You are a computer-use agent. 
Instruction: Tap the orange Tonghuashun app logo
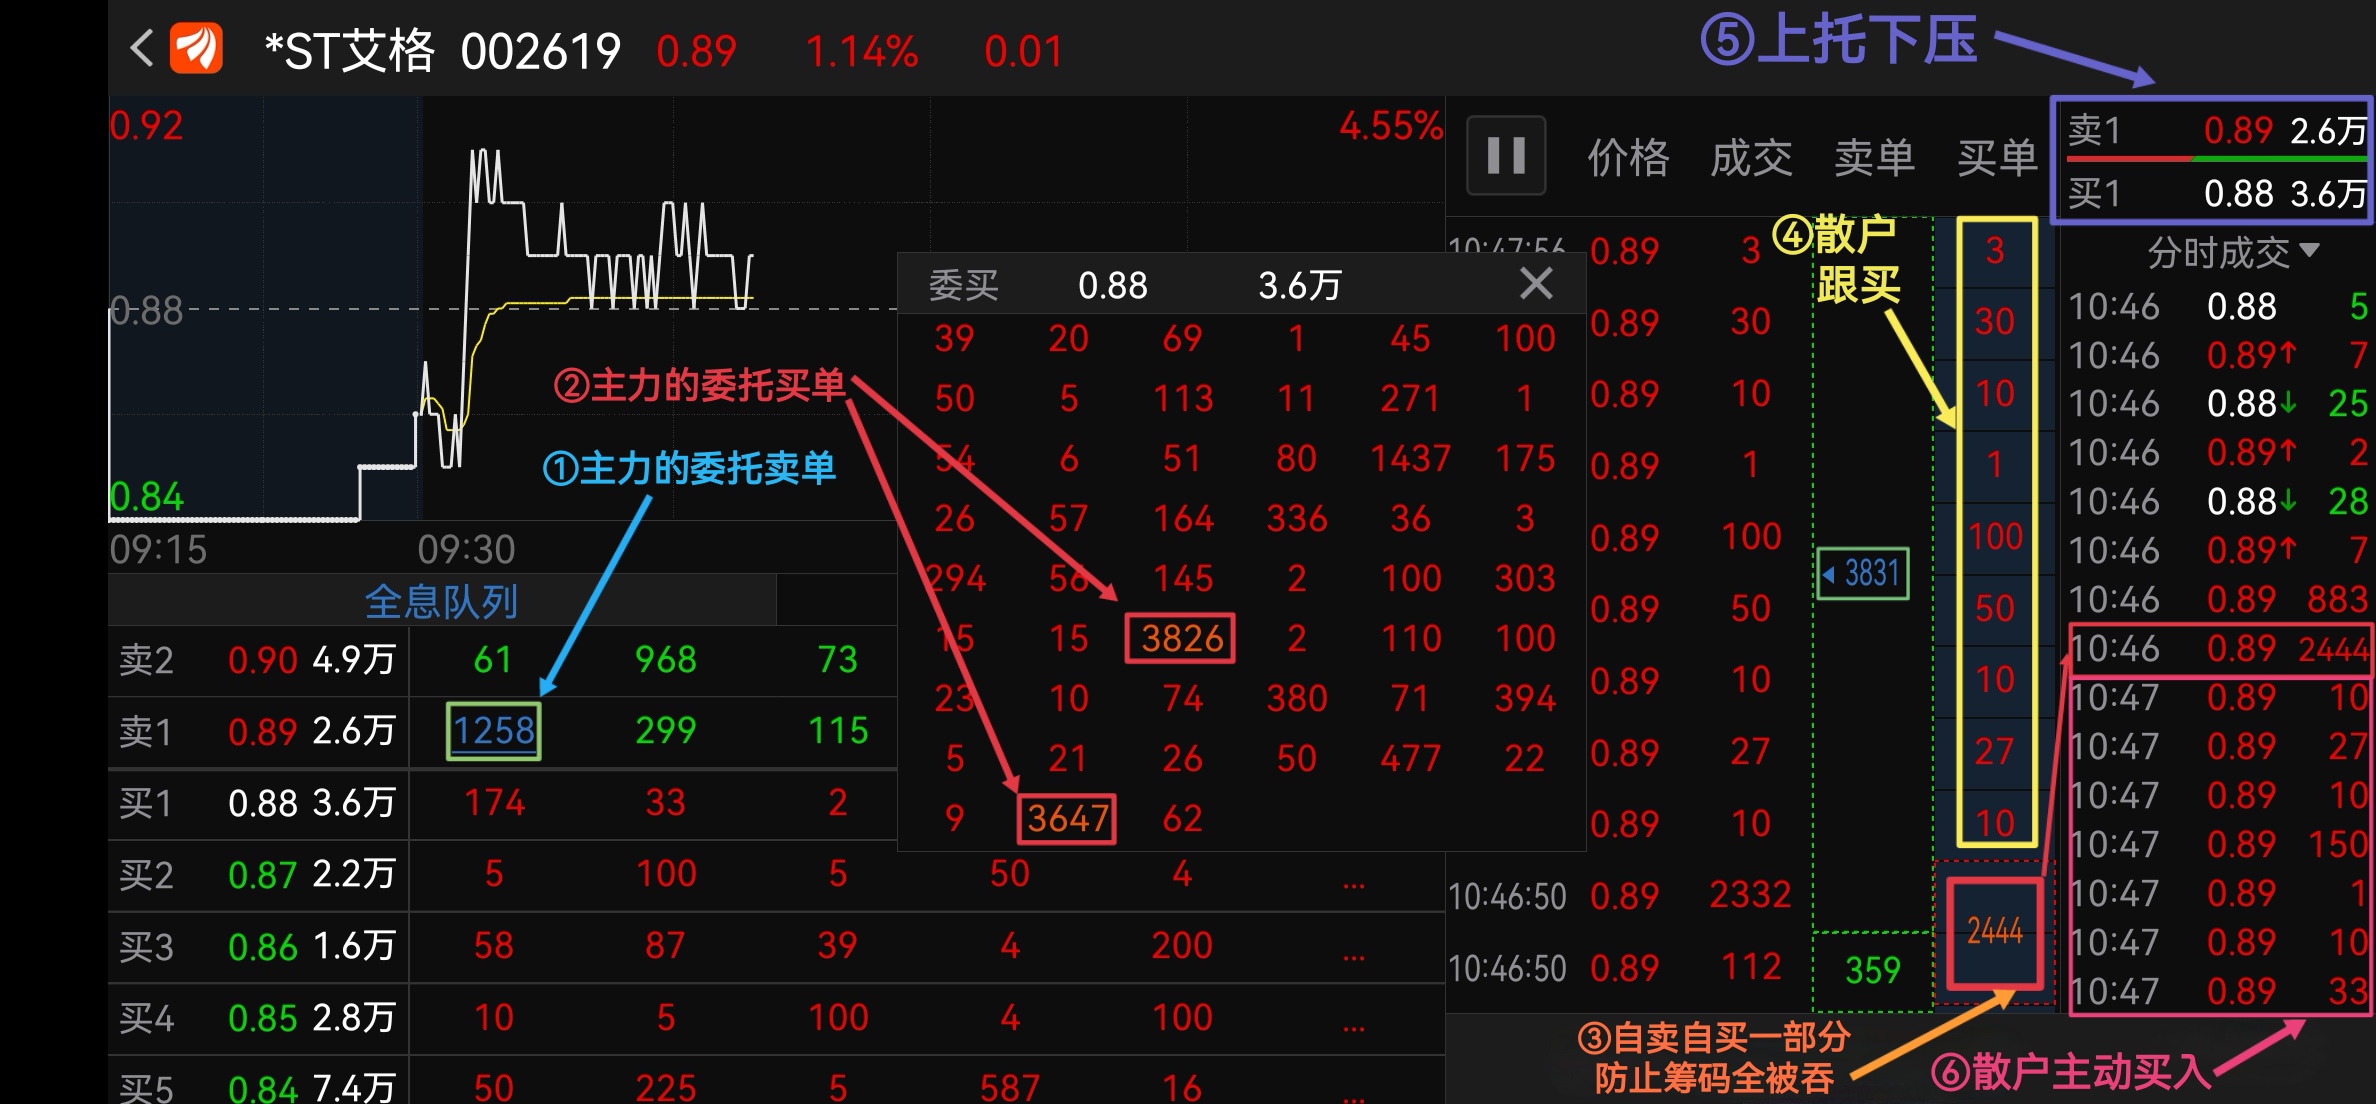(196, 48)
